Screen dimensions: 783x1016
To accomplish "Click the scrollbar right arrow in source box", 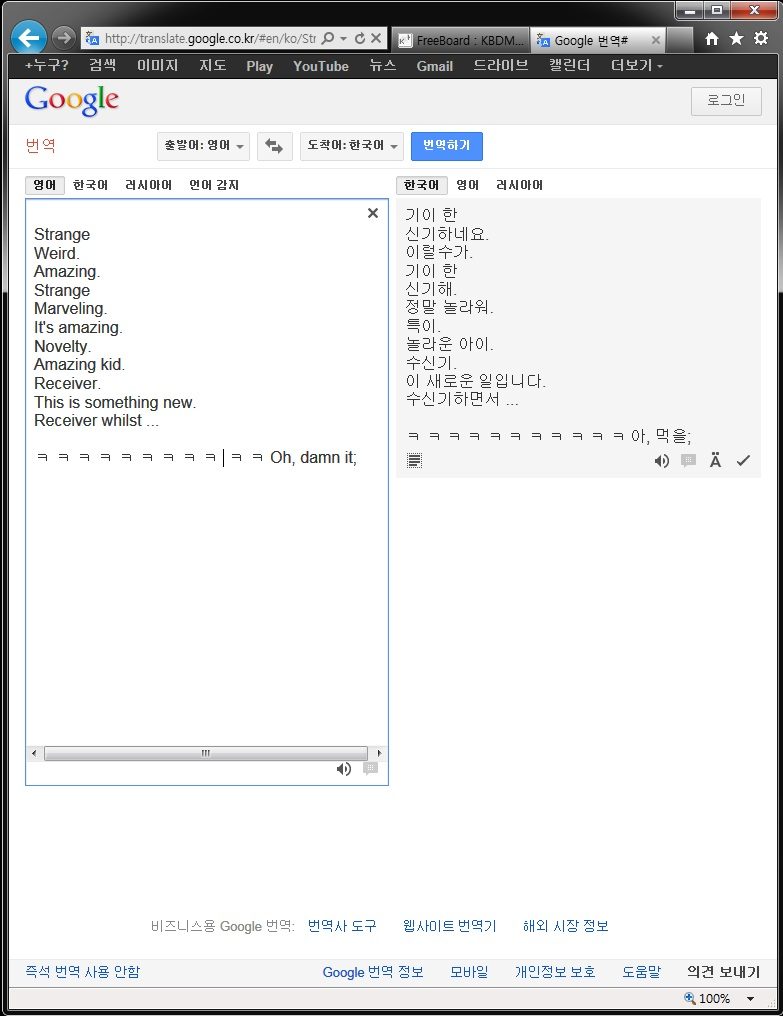I will point(379,753).
